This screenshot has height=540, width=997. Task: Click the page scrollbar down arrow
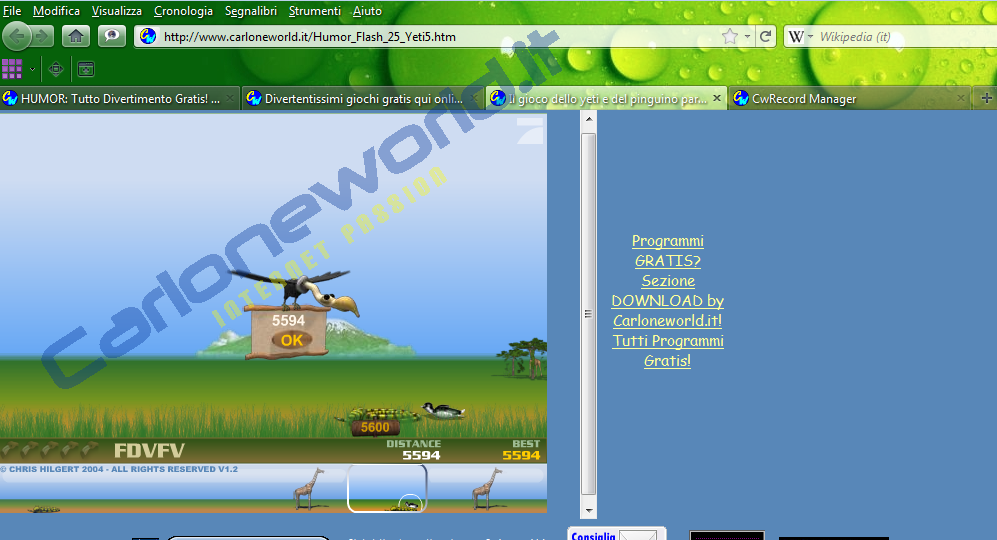click(589, 510)
